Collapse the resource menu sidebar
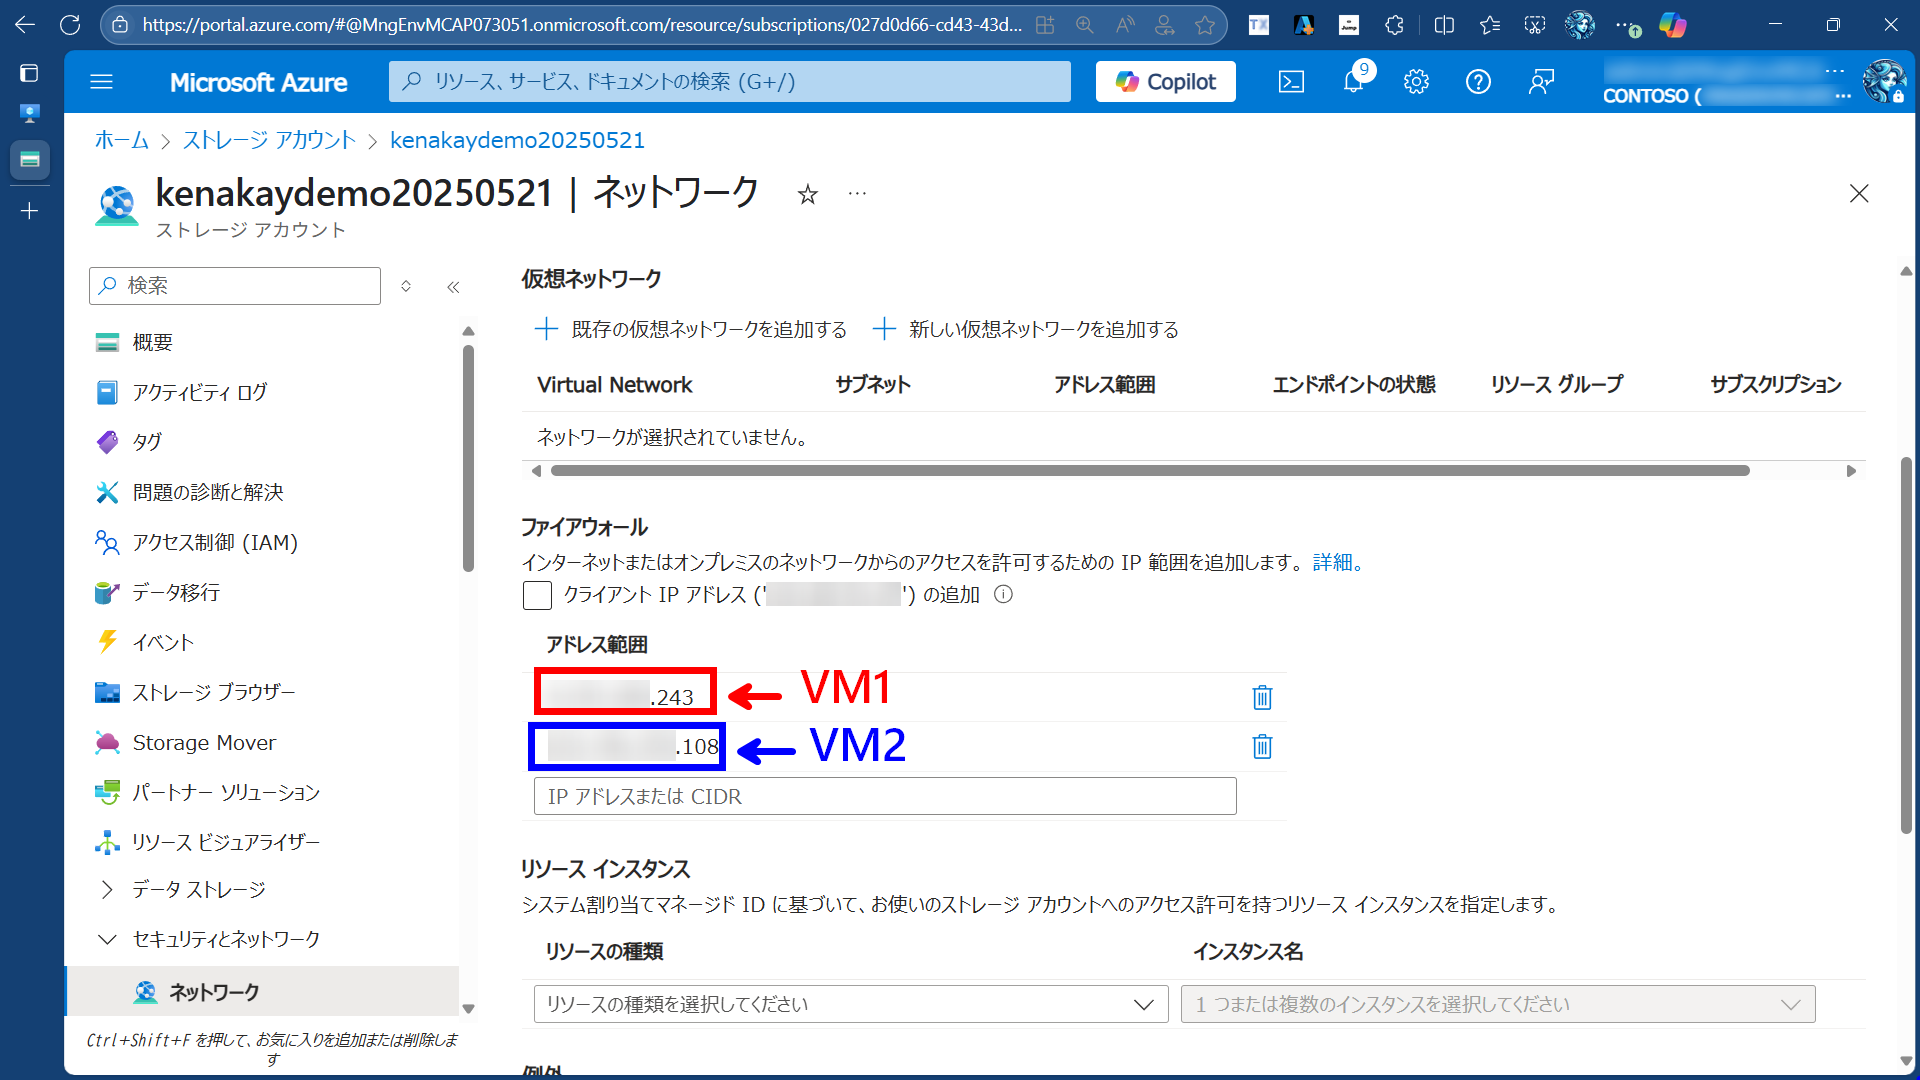1920x1080 pixels. point(453,287)
